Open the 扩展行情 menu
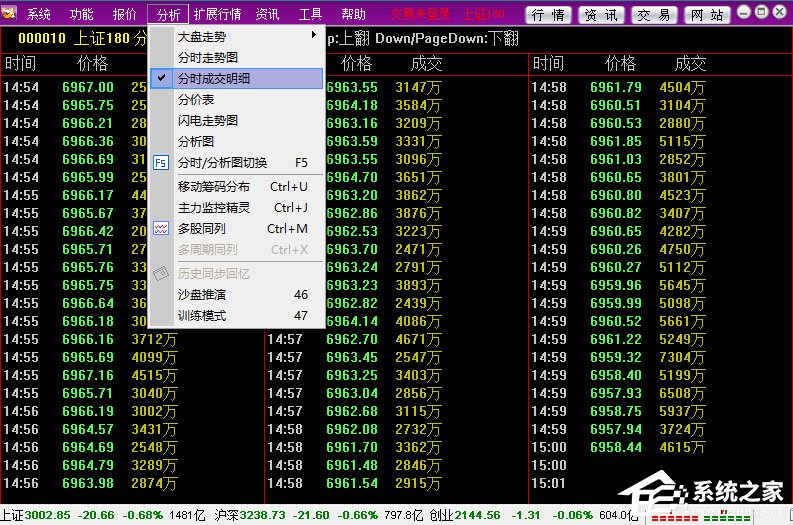 (217, 14)
